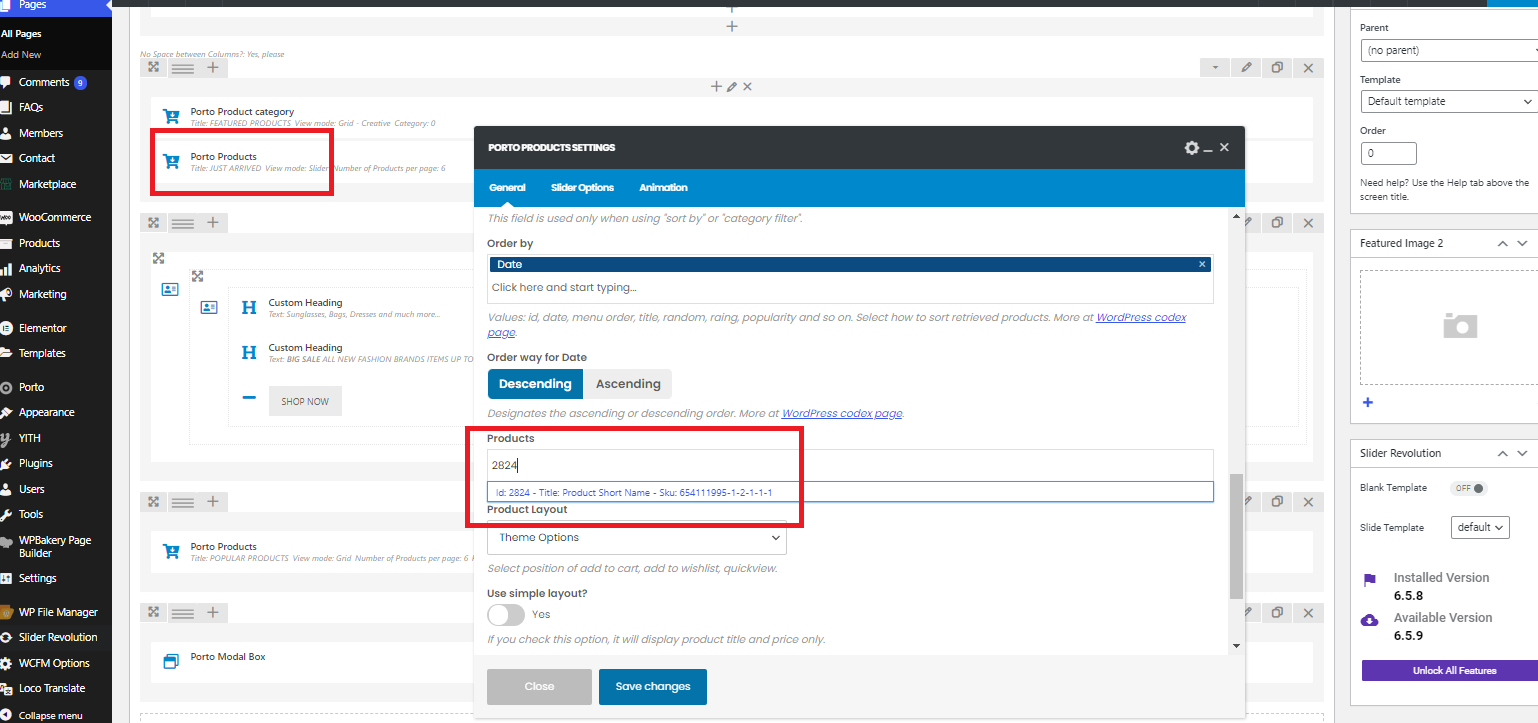Edit the row containing Porto Product category

coord(1246,68)
